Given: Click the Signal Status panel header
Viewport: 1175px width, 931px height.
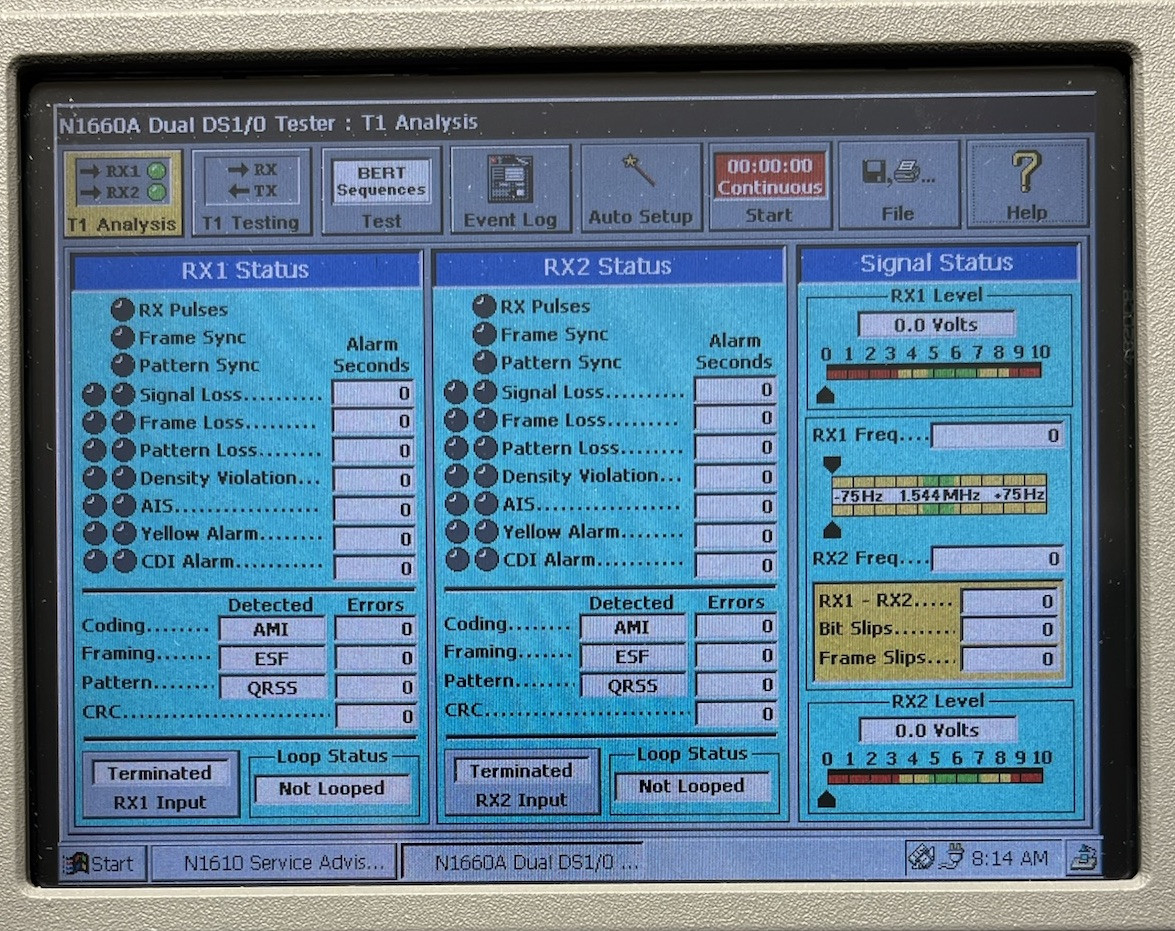Looking at the screenshot, I should pyautogui.click(x=937, y=263).
